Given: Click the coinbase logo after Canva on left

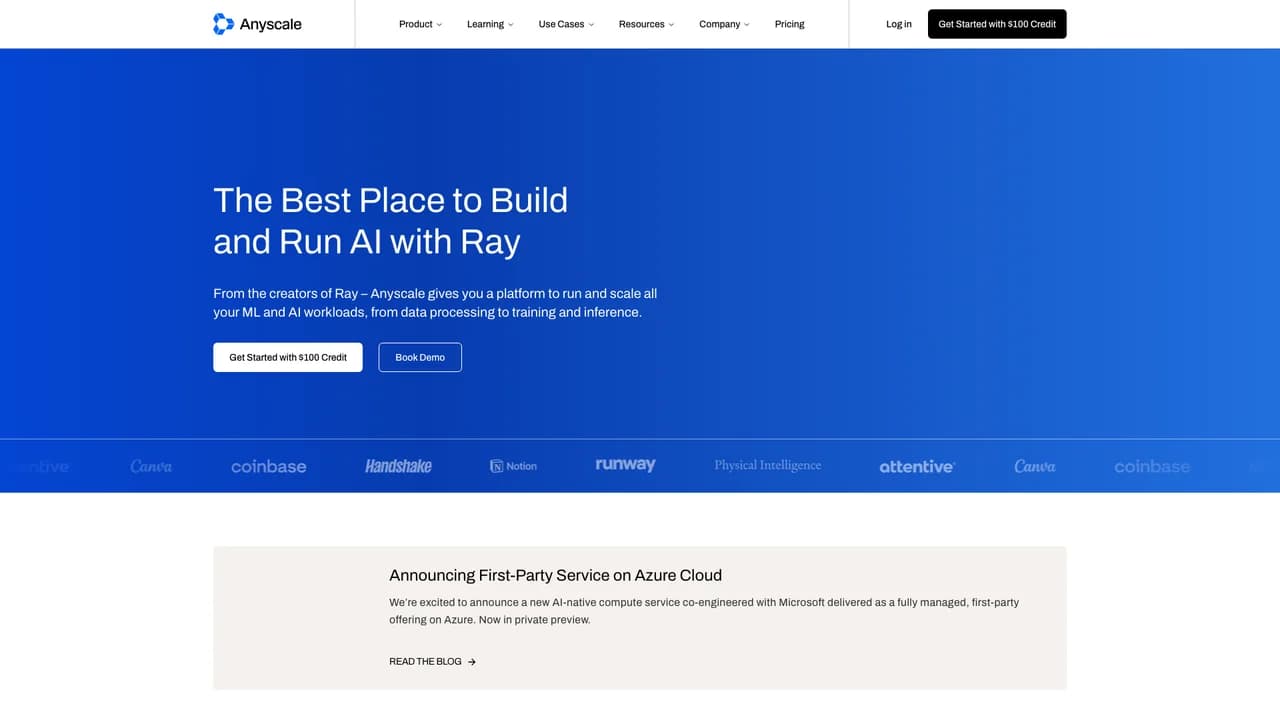Looking at the screenshot, I should click(268, 466).
